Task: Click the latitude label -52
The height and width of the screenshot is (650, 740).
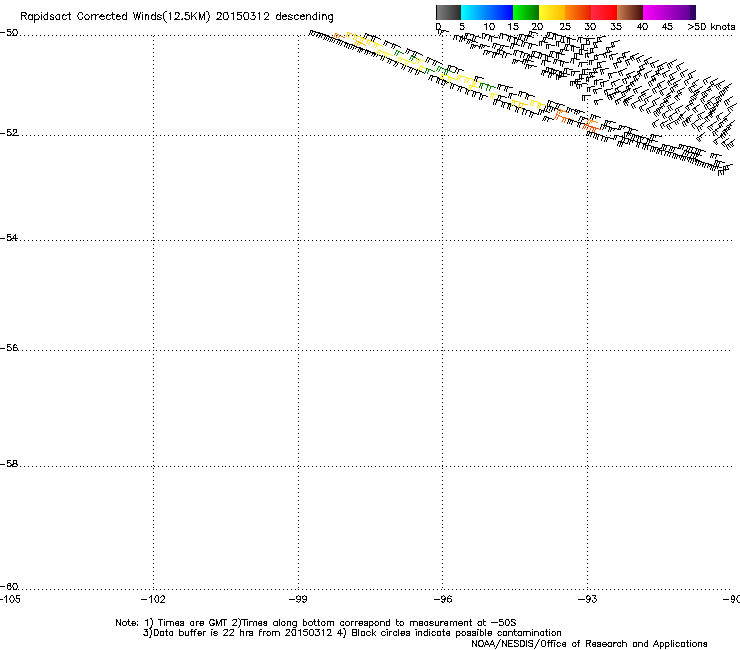Action: [9, 133]
